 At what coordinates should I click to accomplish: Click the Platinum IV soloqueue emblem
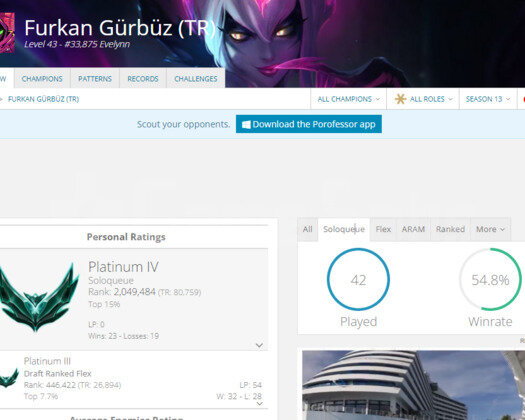pos(39,298)
